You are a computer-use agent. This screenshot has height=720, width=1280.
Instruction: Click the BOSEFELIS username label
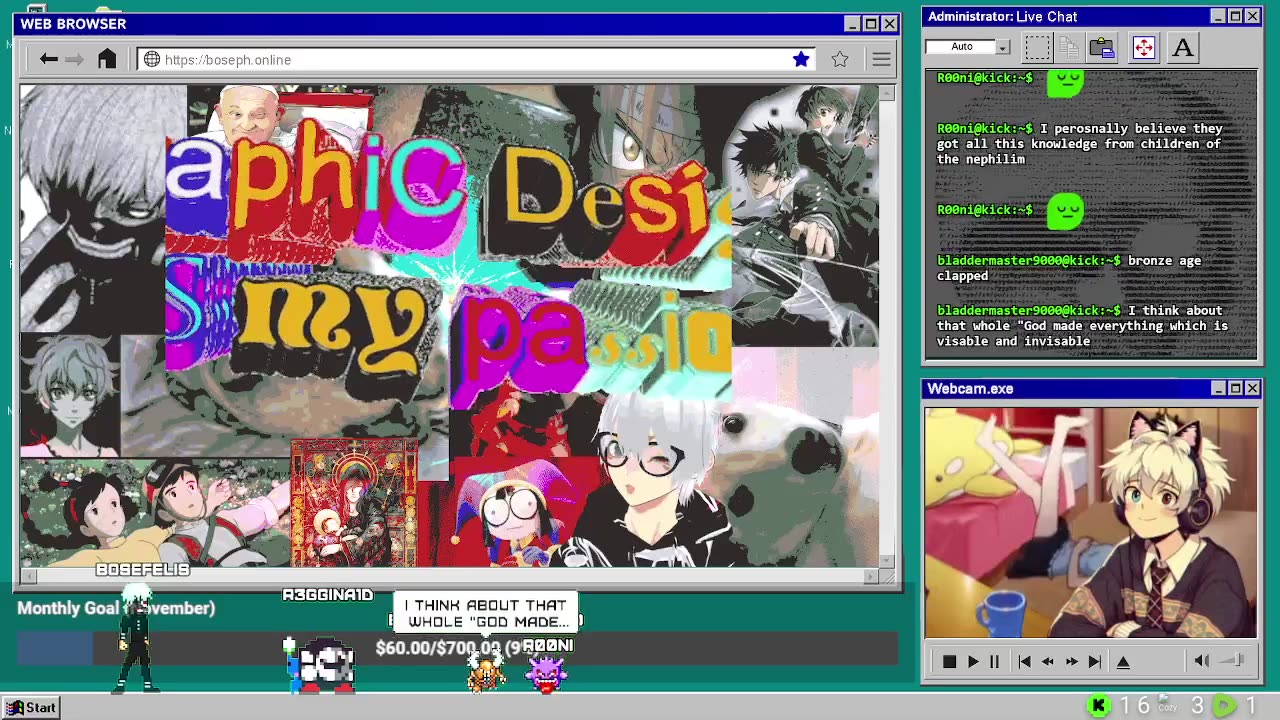pyautogui.click(x=142, y=570)
